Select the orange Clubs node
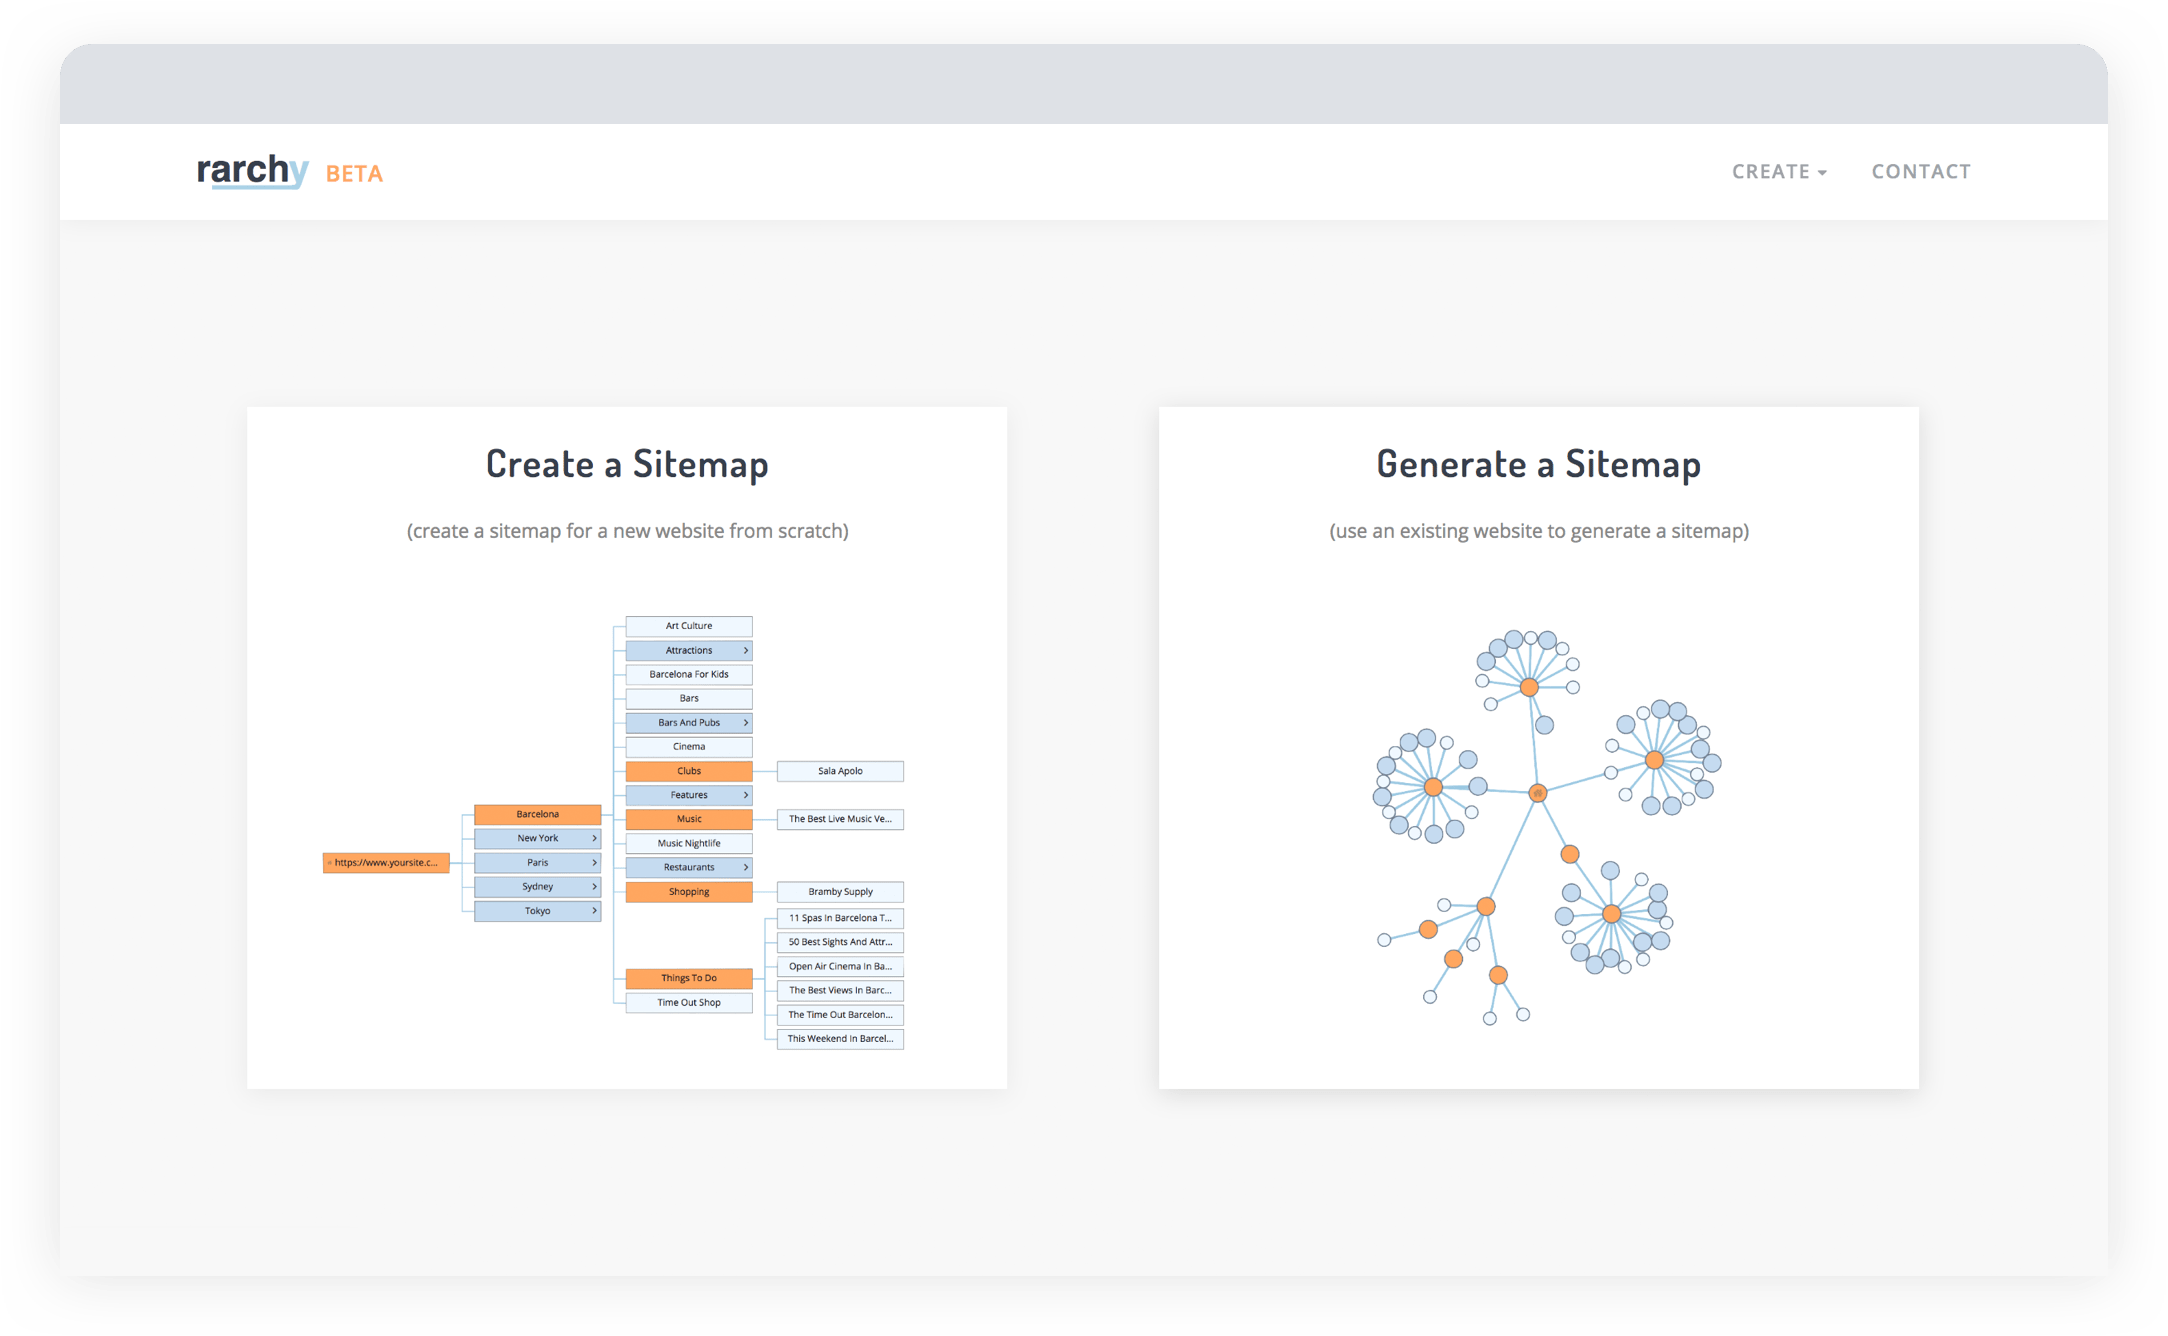2168x1336 pixels. tap(689, 771)
